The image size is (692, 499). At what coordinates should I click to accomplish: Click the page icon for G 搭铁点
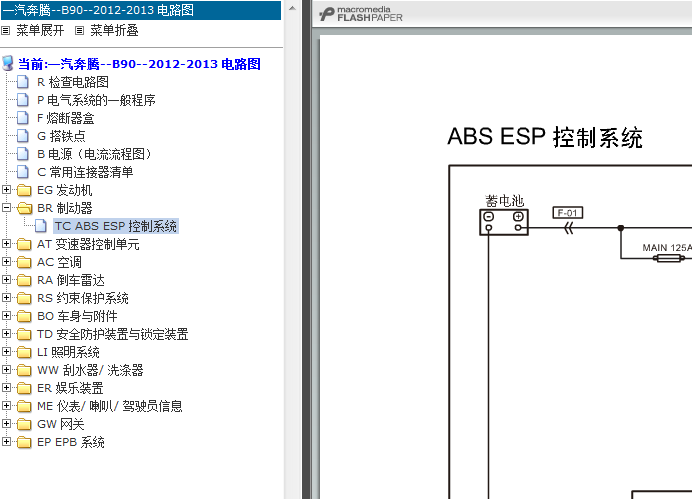click(23, 136)
